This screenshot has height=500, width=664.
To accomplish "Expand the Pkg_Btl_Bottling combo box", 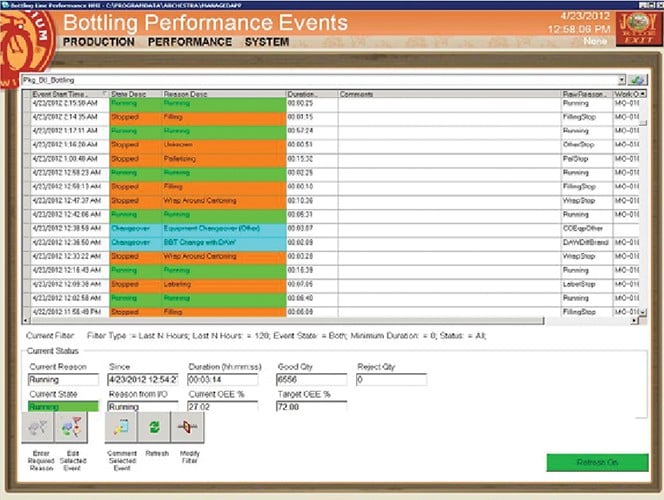I will click(x=621, y=79).
